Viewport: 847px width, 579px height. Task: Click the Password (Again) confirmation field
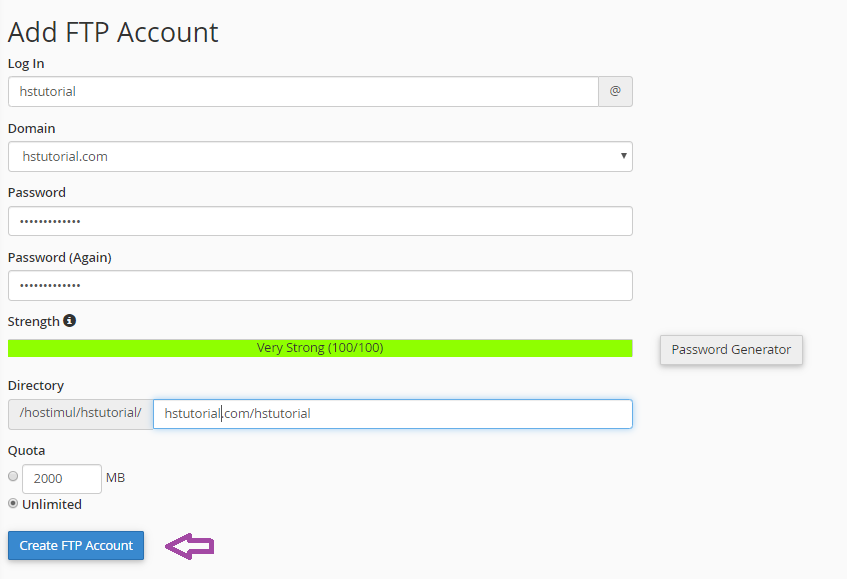(x=320, y=286)
